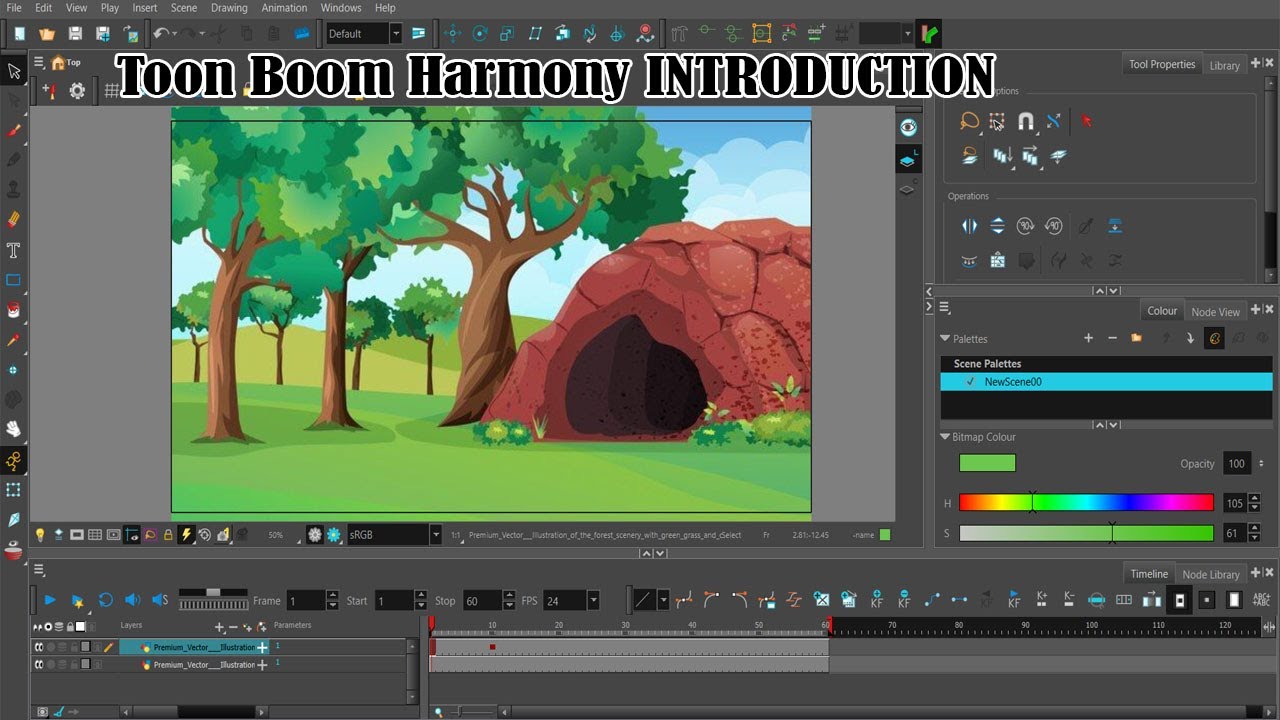Toggle visibility of second Premium_Vector layer
1280x720 pixels.
(x=39, y=664)
